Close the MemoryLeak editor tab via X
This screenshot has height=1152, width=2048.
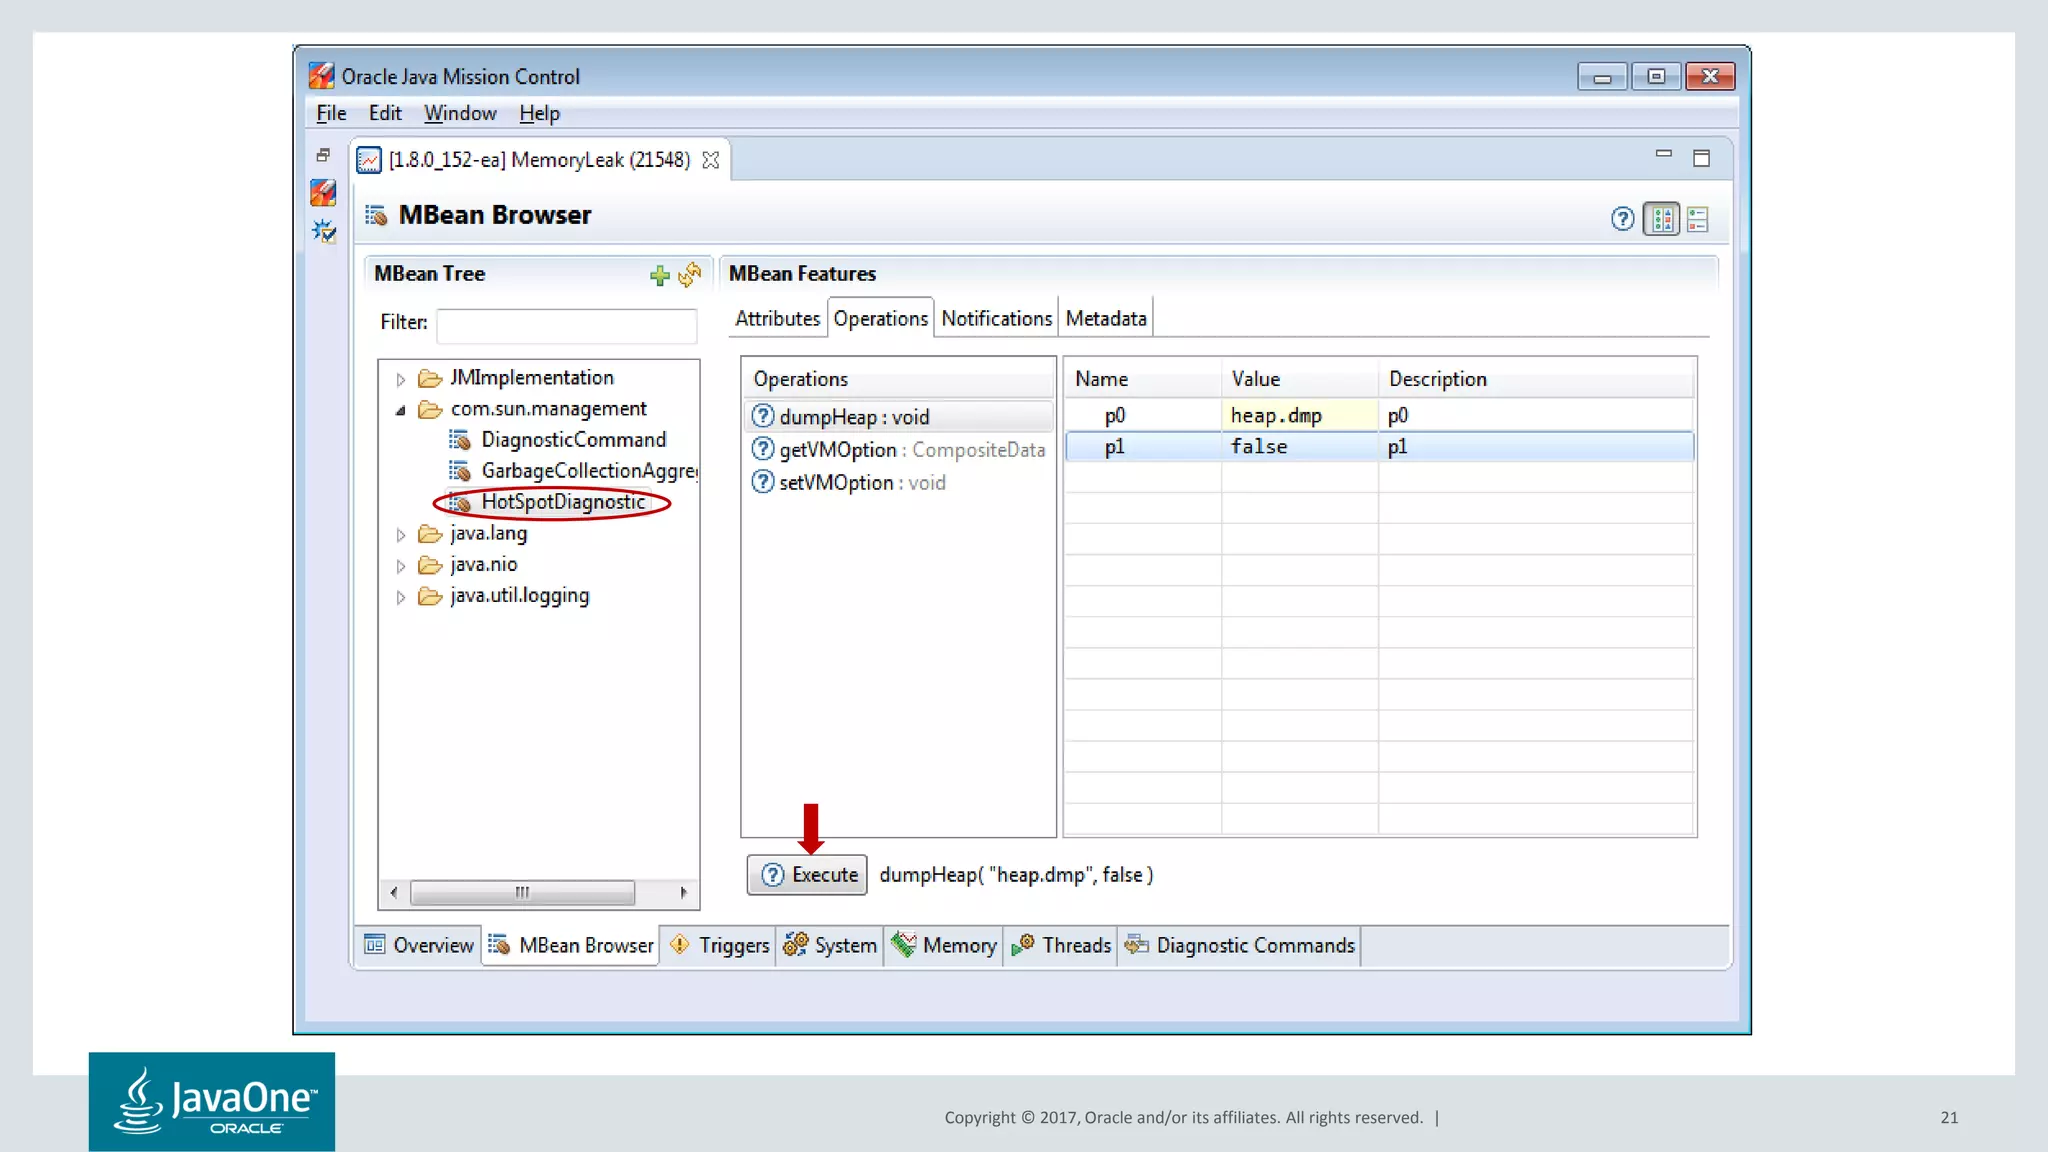click(711, 160)
